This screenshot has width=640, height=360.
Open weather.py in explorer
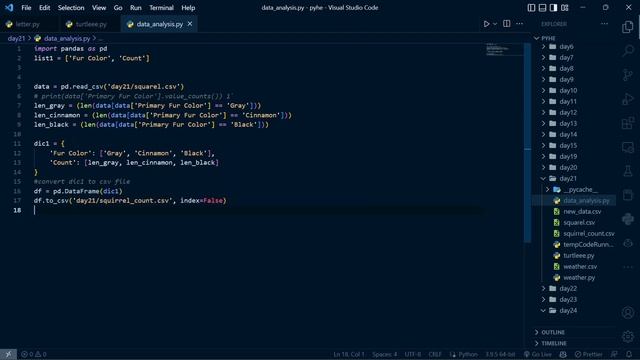579,278
